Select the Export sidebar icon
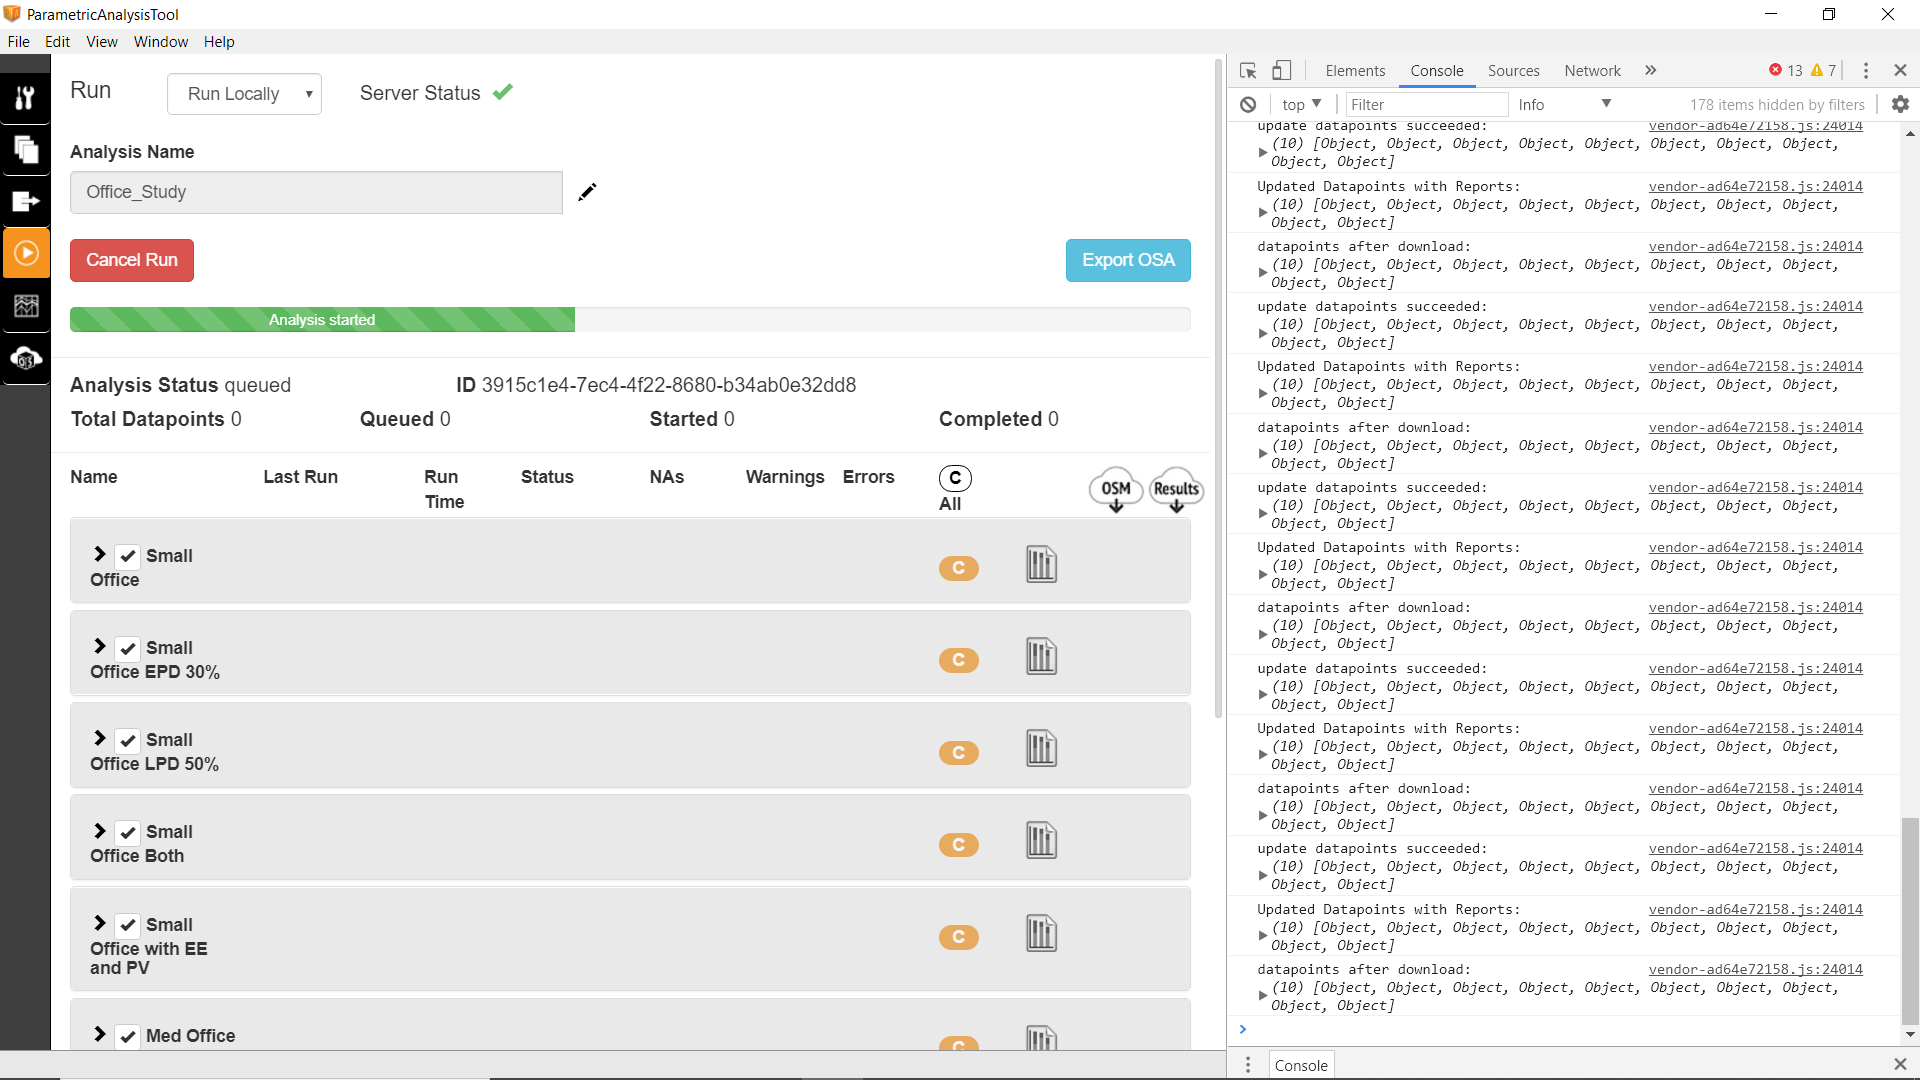The height and width of the screenshot is (1080, 1920). pos(26,201)
